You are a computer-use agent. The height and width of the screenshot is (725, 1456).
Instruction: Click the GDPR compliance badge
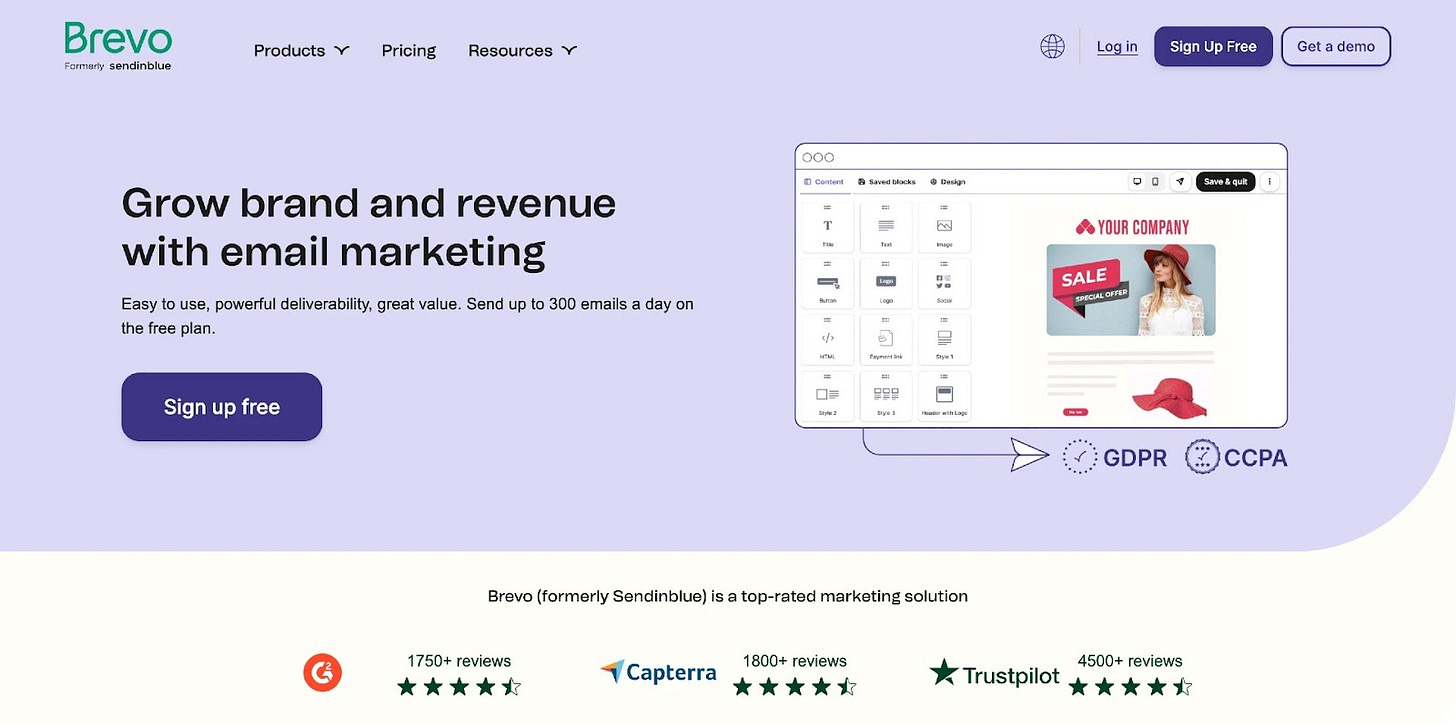[1114, 457]
